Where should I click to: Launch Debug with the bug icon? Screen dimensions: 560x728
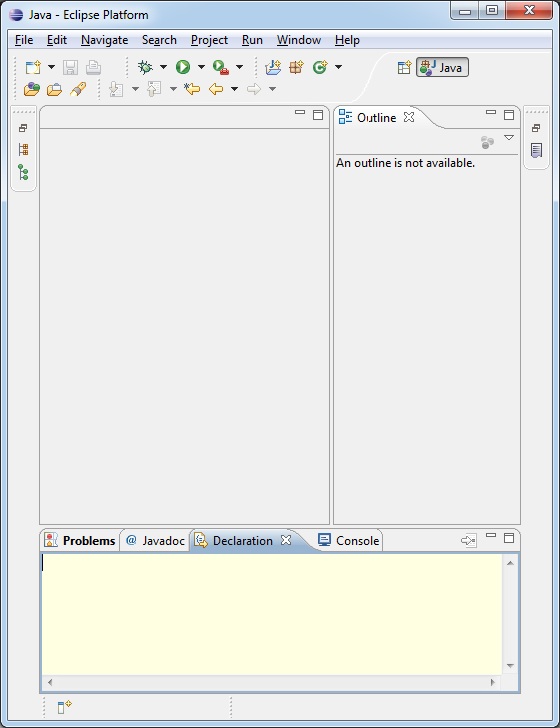click(145, 67)
